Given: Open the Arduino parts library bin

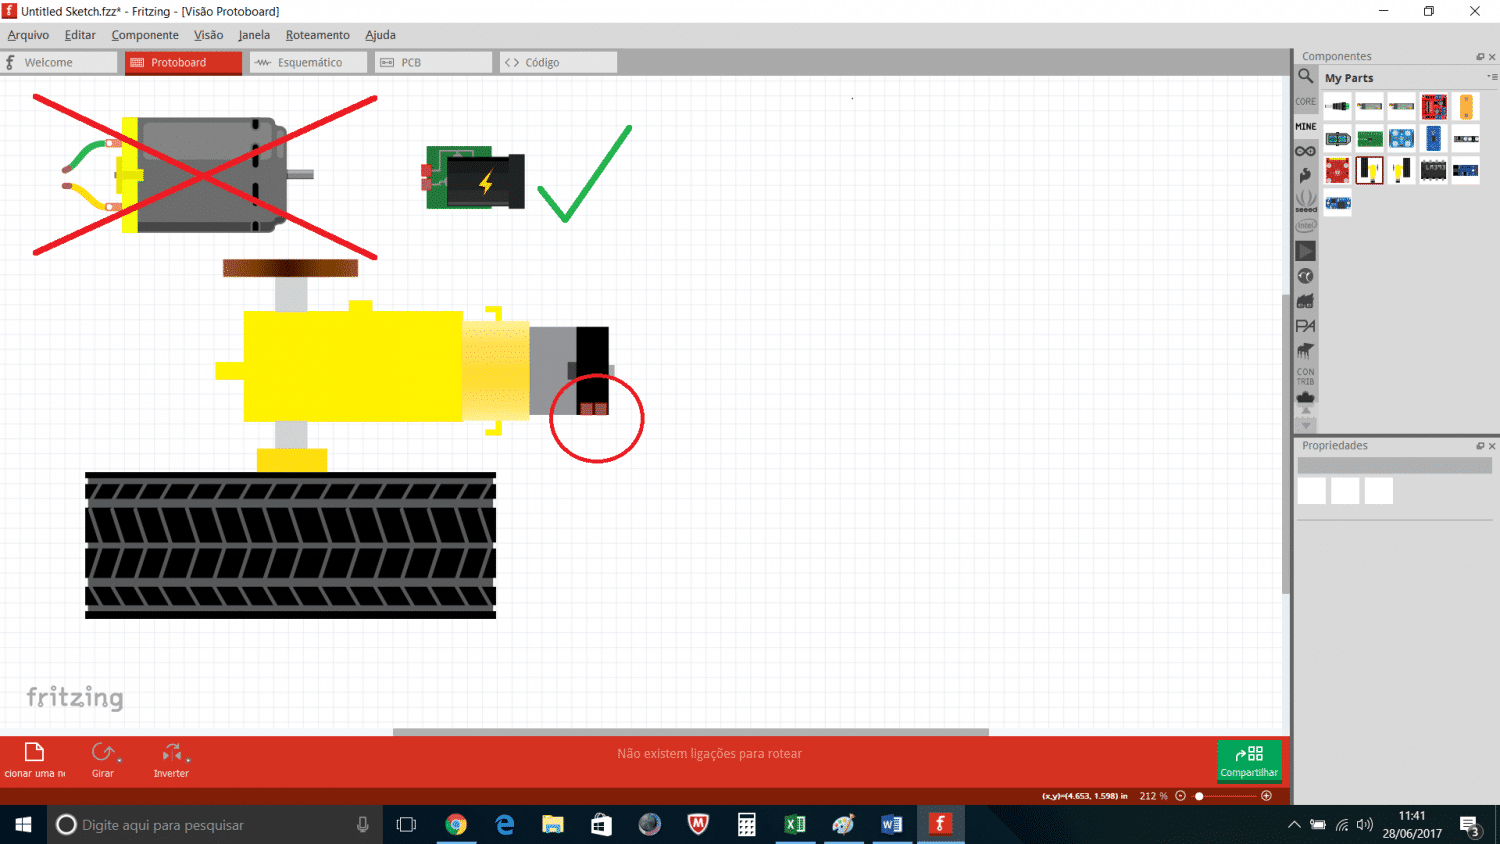Looking at the screenshot, I should pyautogui.click(x=1305, y=150).
